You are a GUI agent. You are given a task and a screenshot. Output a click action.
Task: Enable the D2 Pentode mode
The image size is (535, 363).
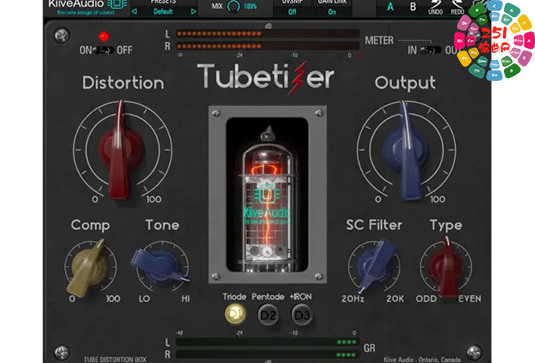pos(268,315)
